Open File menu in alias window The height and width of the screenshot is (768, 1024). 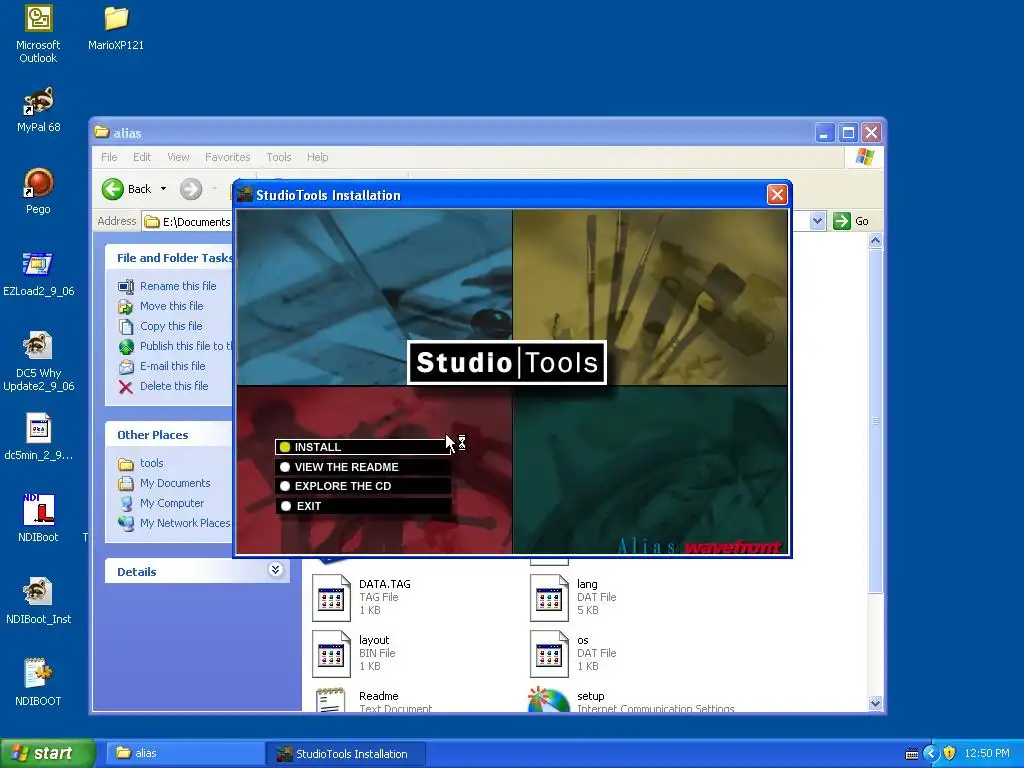click(109, 157)
